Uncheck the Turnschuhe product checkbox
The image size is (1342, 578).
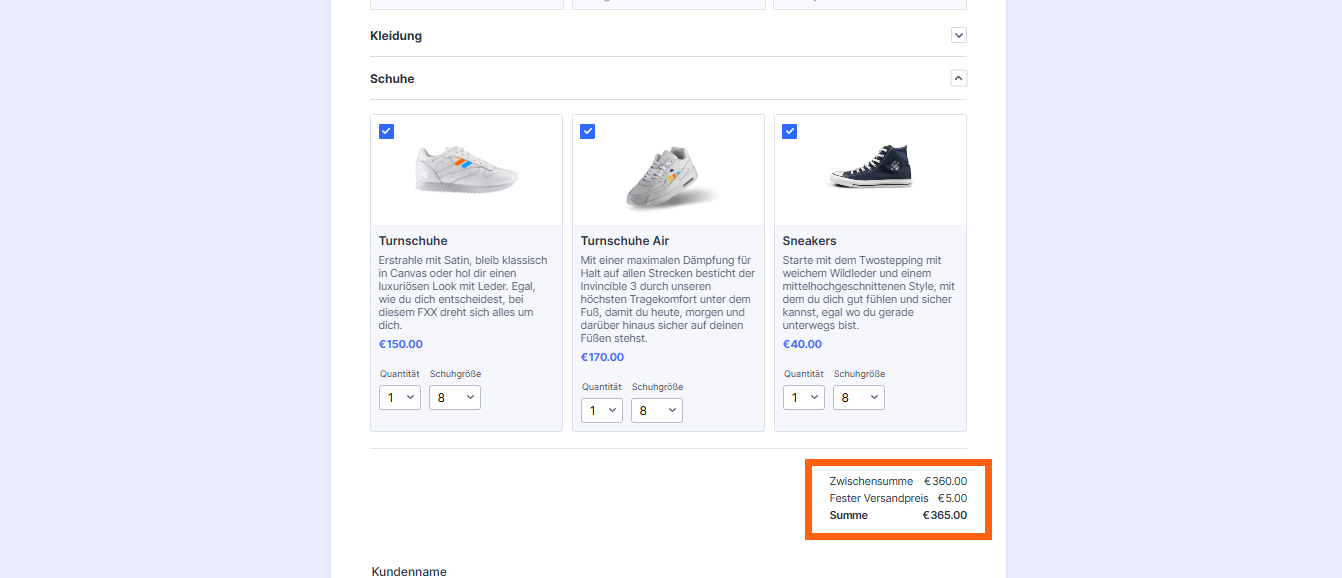(x=386, y=131)
